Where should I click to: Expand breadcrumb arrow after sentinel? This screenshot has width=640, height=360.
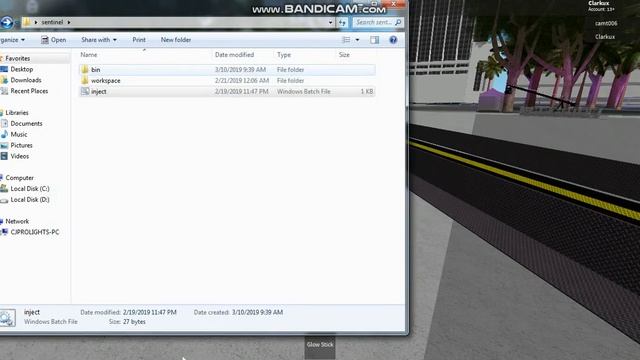[x=69, y=22]
